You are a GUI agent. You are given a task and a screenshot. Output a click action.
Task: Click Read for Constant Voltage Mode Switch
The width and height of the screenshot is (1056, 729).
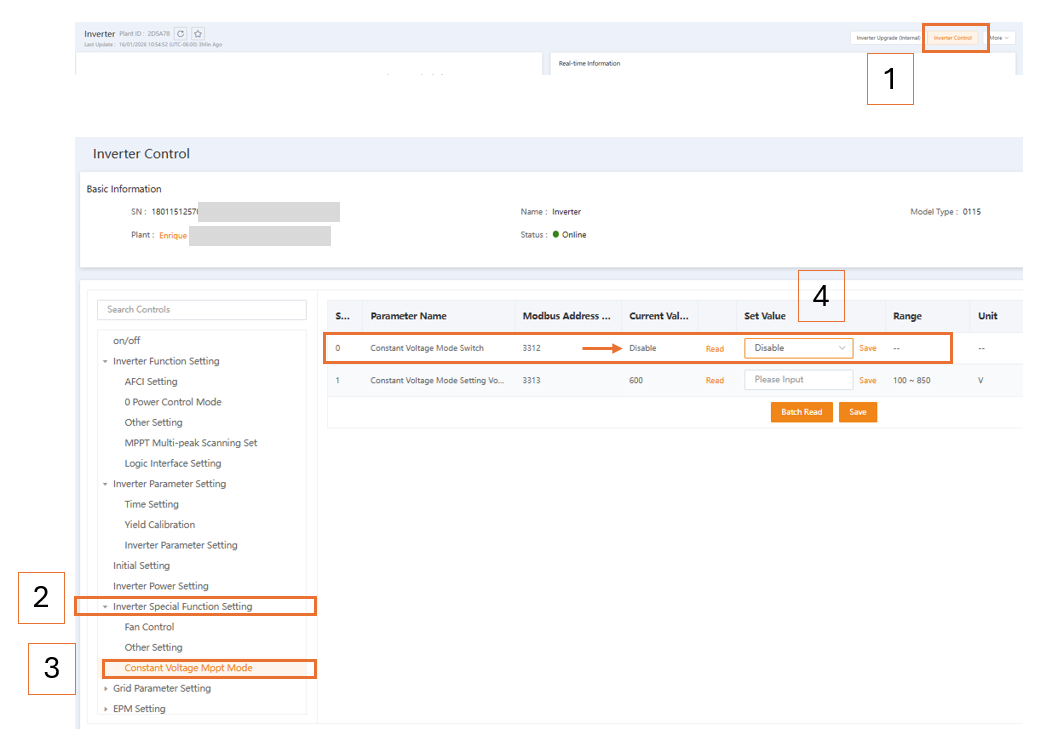point(715,349)
